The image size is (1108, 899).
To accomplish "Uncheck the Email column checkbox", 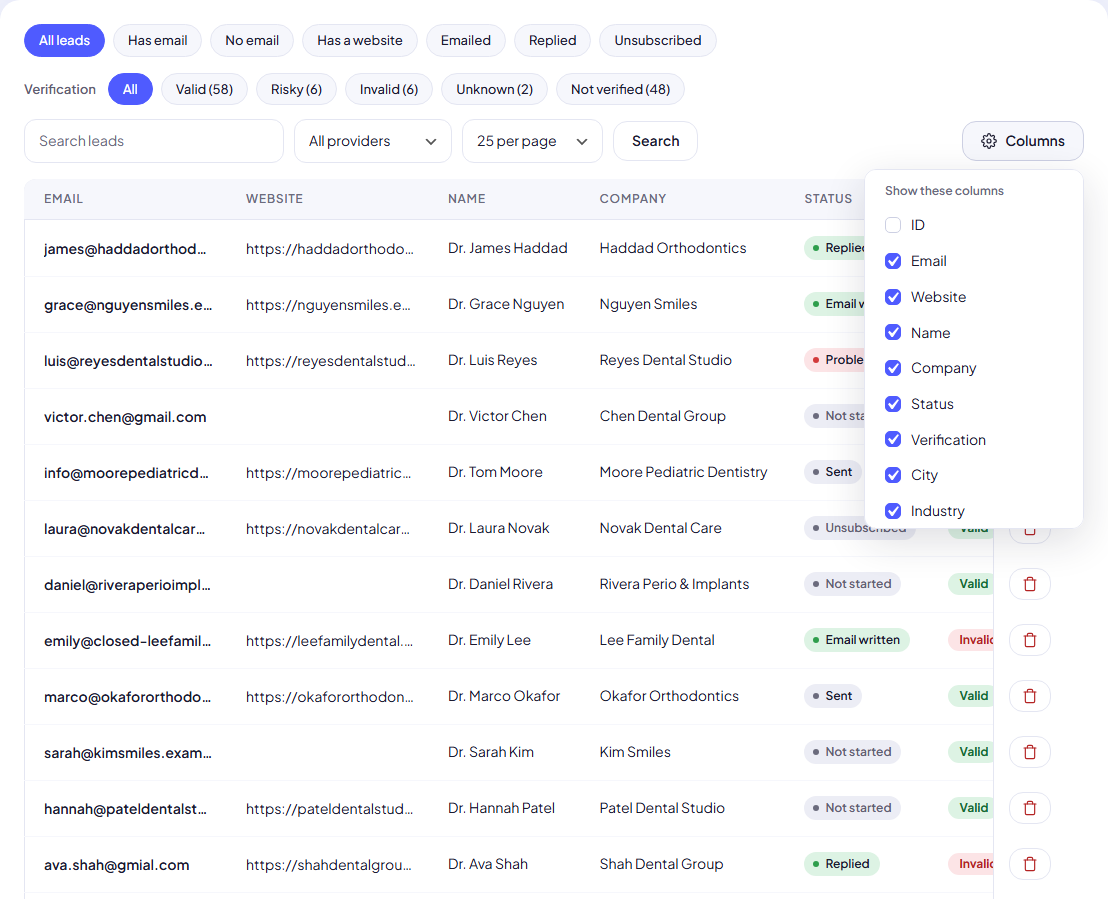I will pos(893,261).
